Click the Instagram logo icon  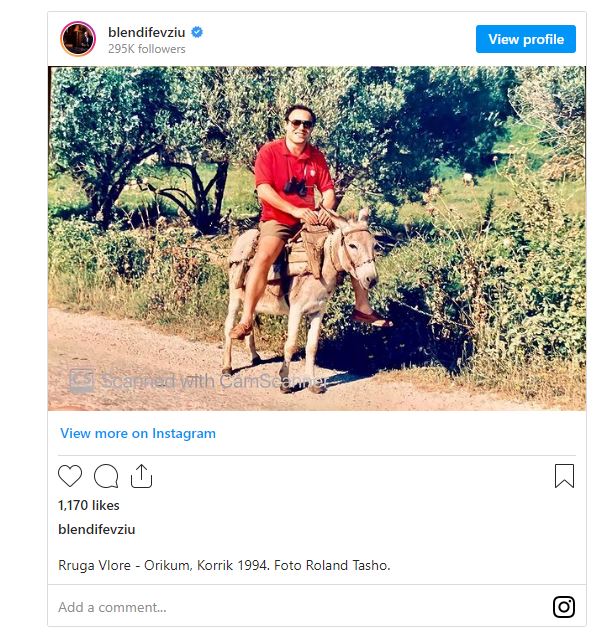click(x=564, y=607)
